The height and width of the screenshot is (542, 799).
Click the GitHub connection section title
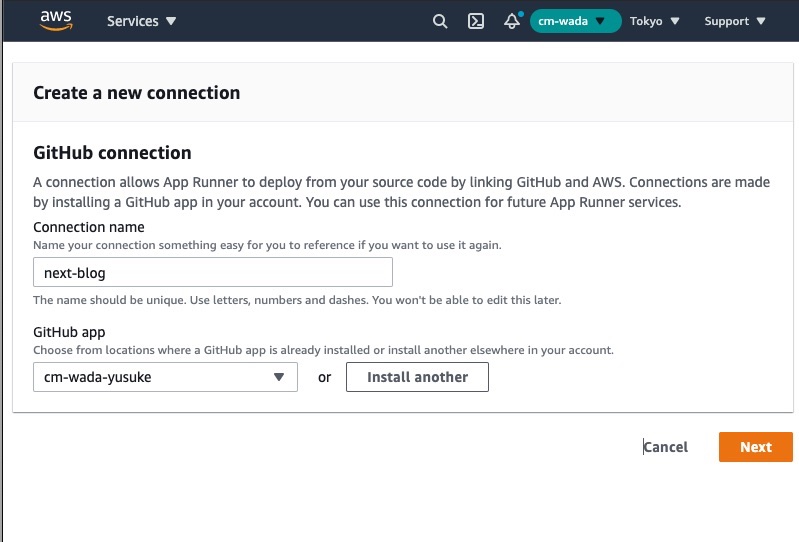[x=112, y=153]
